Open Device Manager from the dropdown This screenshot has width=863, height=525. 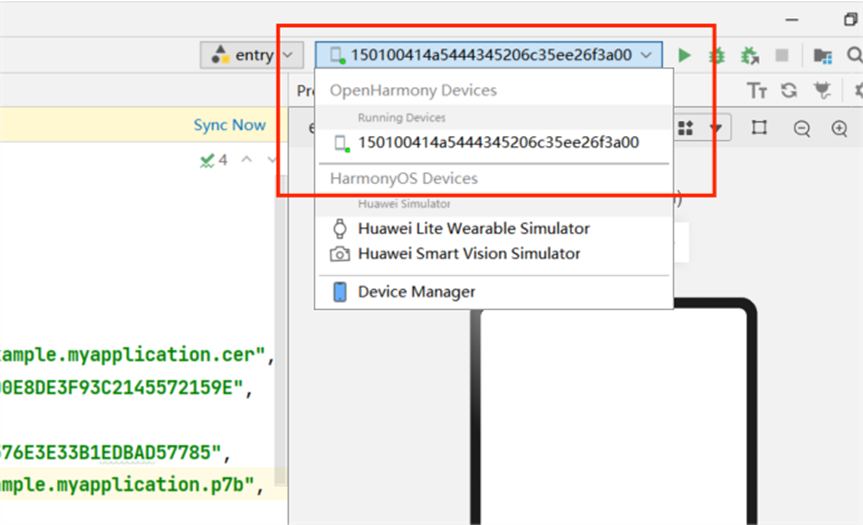click(494, 292)
